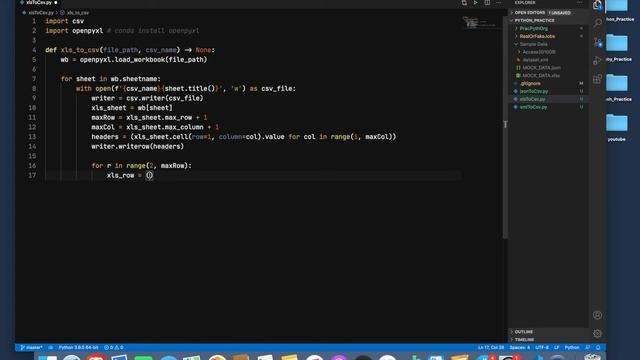Click the Ln 17, Col status entry
Viewport: 640px width, 360px height.
(x=491, y=347)
